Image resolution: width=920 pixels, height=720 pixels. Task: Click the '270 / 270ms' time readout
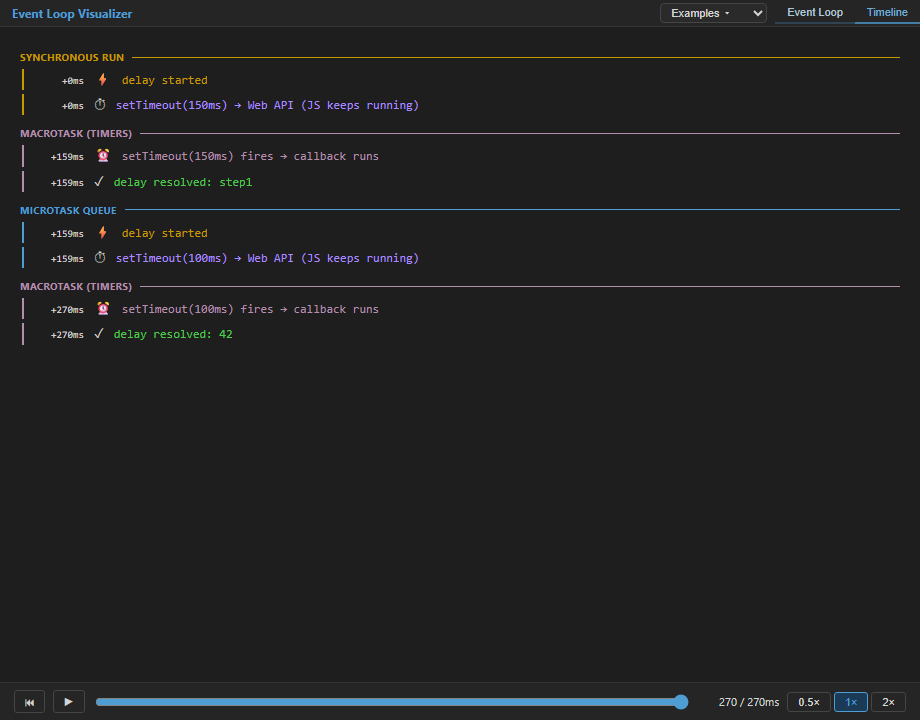click(x=749, y=702)
